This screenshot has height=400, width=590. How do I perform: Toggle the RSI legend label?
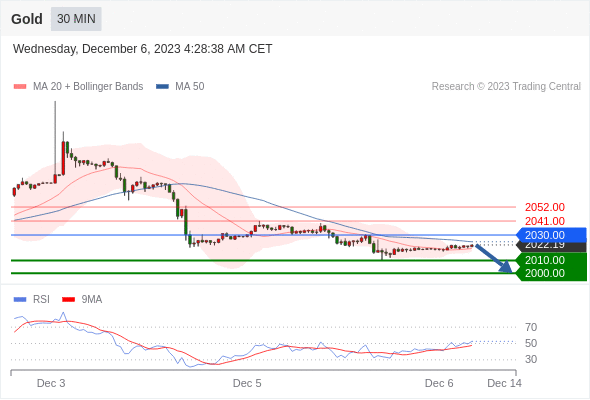click(x=41, y=300)
